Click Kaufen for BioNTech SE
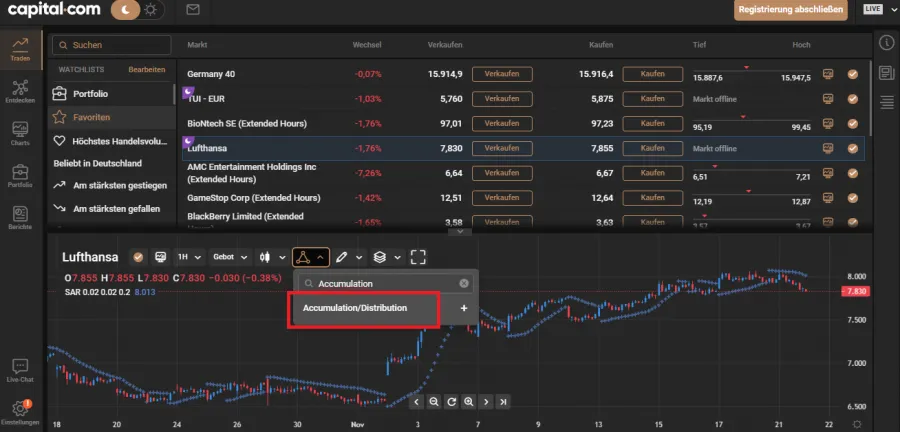Image resolution: width=900 pixels, height=432 pixels. [x=653, y=123]
